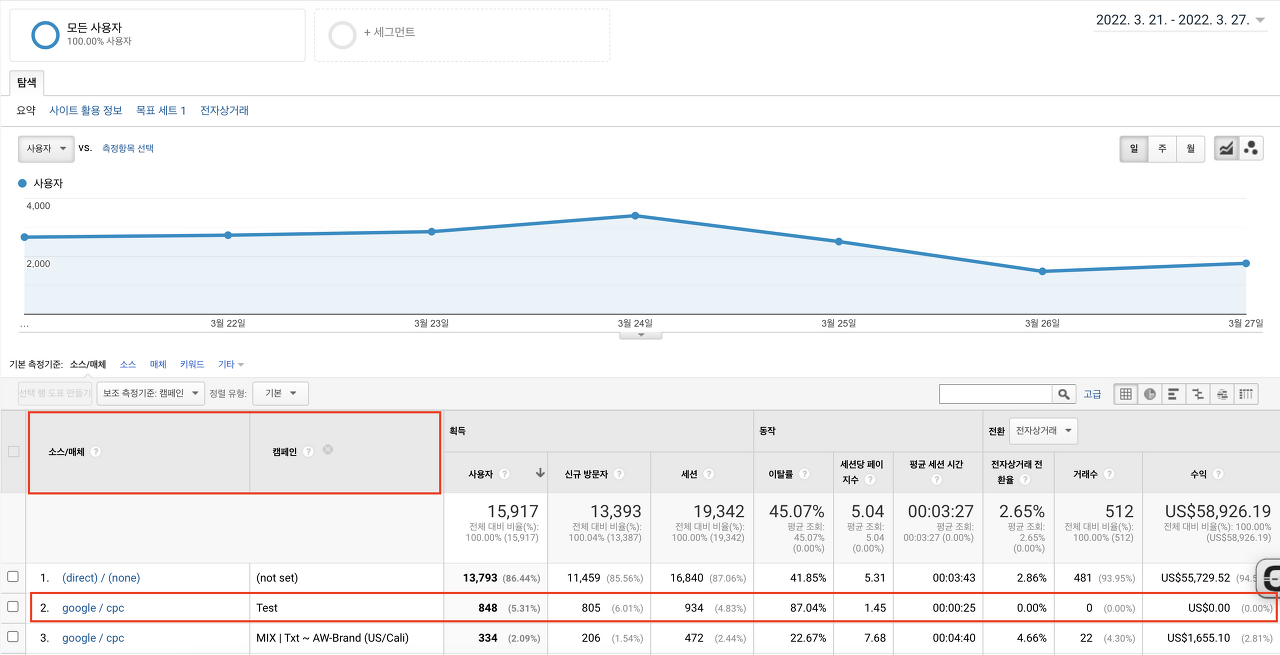1280x655 pixels.
Task: Open help icon for 평균 세션 시간
Action: tap(937, 480)
